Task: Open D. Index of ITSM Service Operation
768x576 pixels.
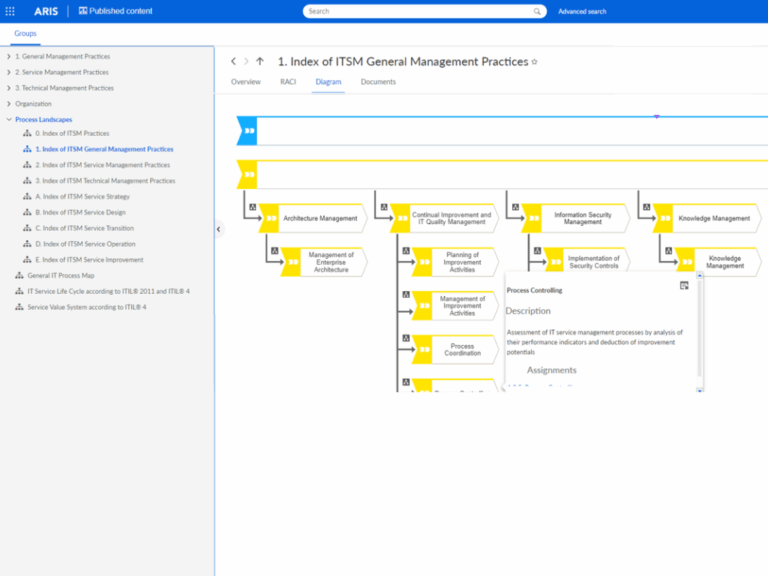Action: [85, 244]
